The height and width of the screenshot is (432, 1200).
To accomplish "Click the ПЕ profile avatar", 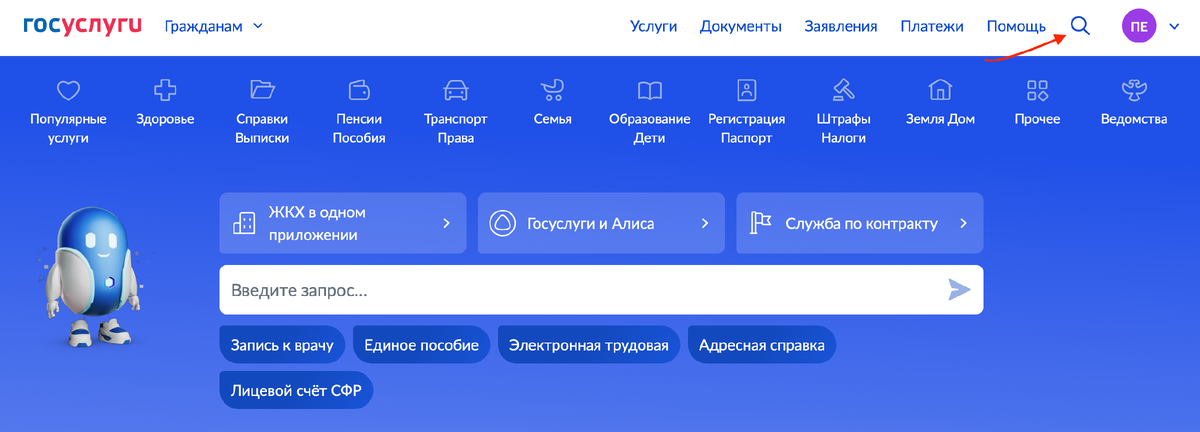I will [x=1139, y=27].
